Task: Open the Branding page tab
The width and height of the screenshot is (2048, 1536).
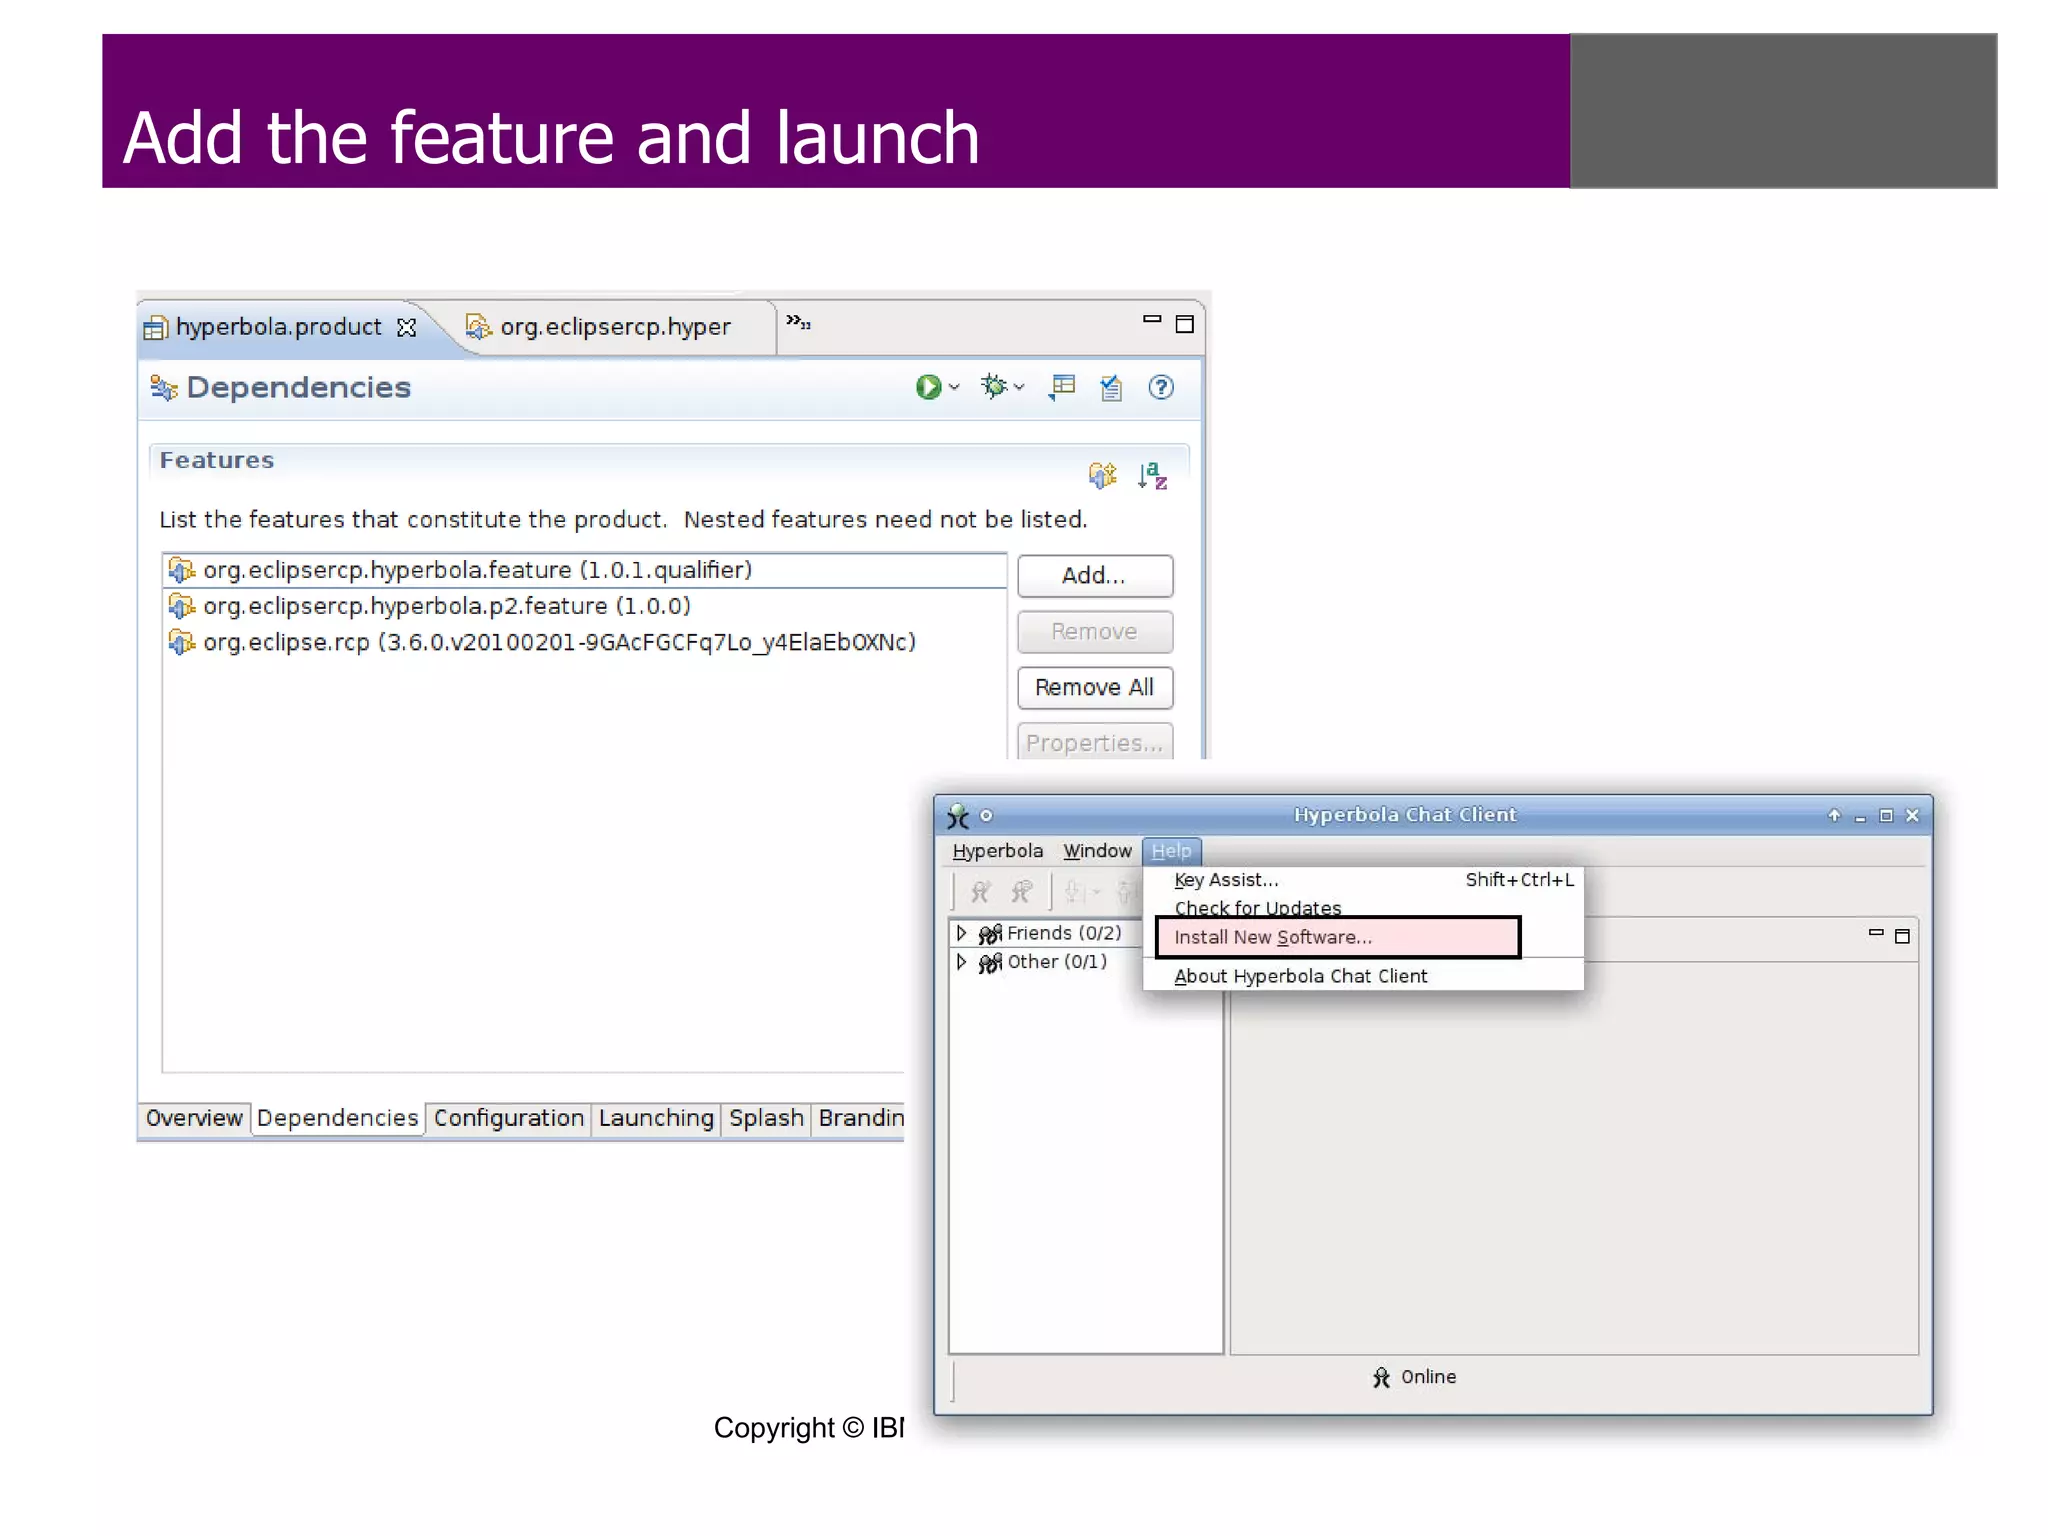Action: 860,1118
